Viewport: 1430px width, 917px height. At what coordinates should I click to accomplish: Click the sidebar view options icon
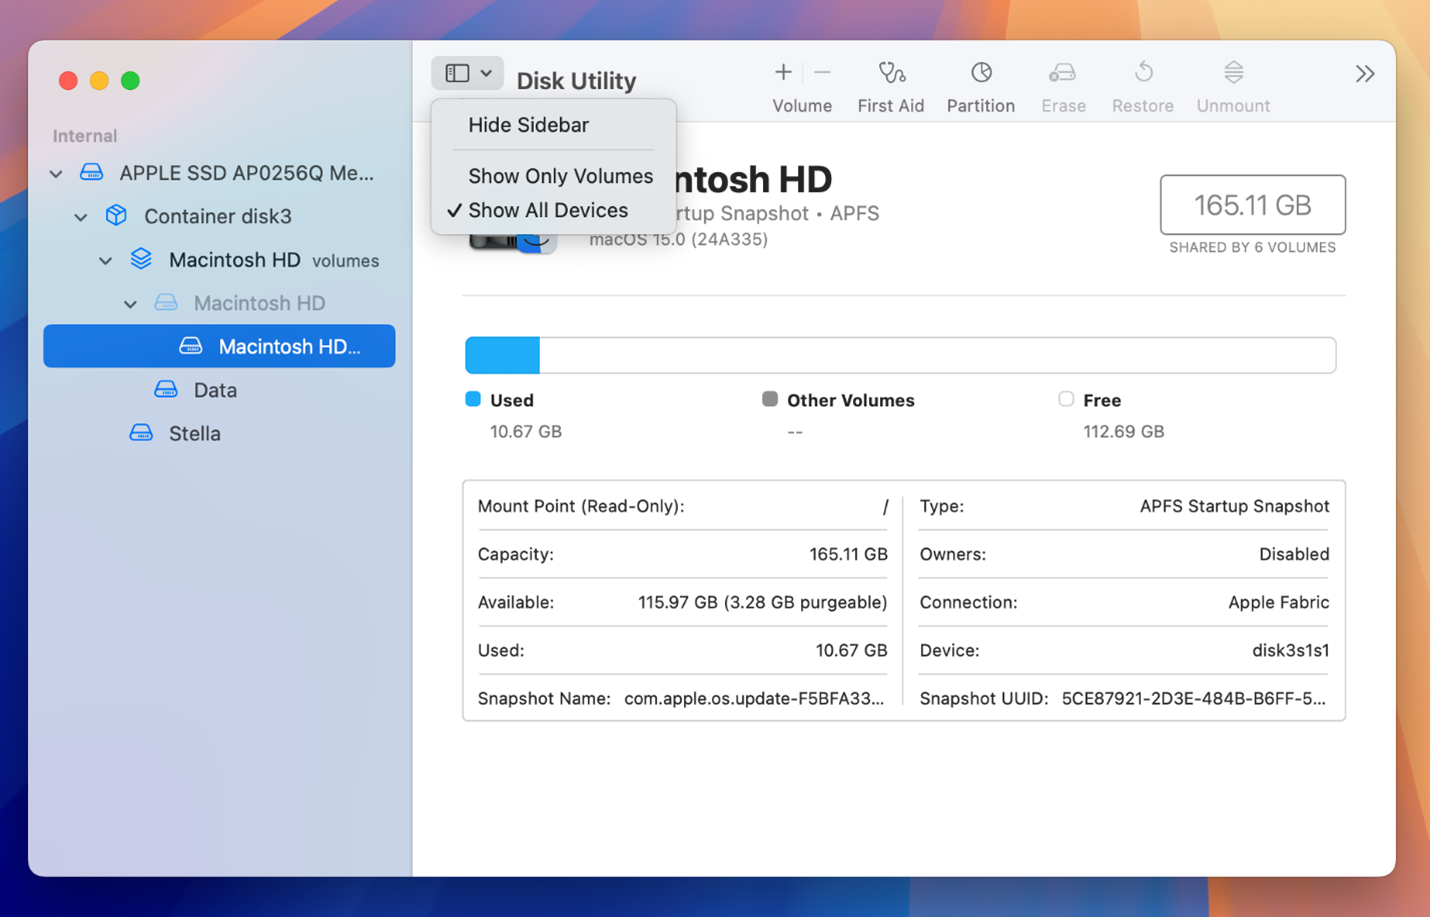[x=457, y=73]
